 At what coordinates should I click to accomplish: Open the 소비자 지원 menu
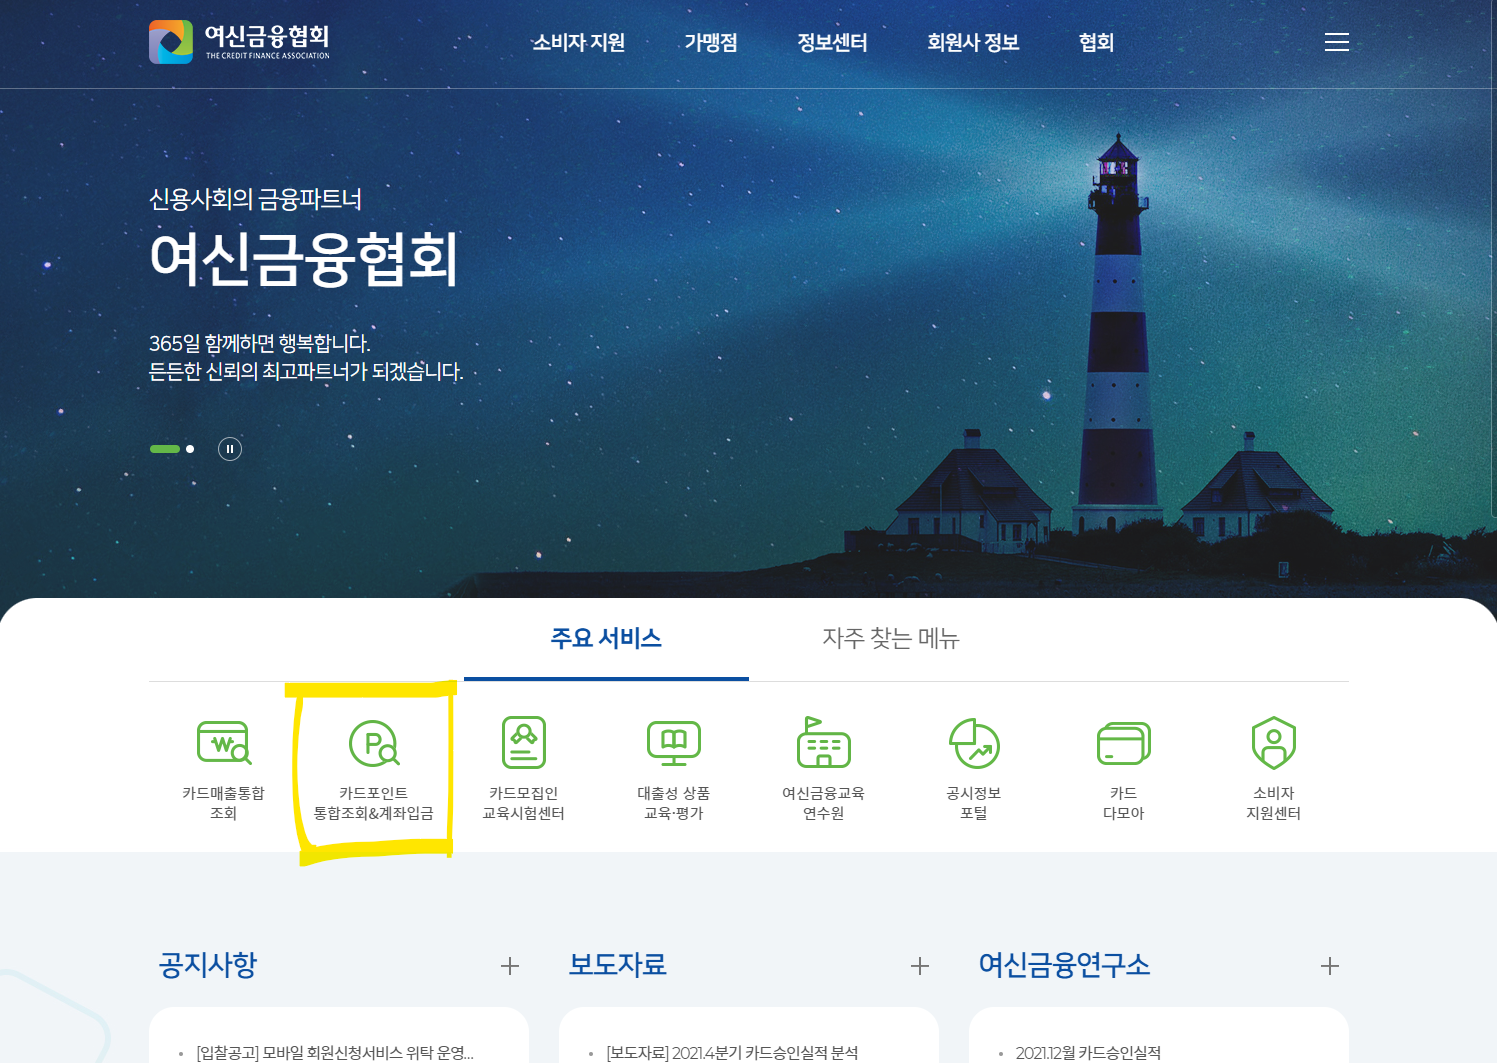tap(579, 42)
